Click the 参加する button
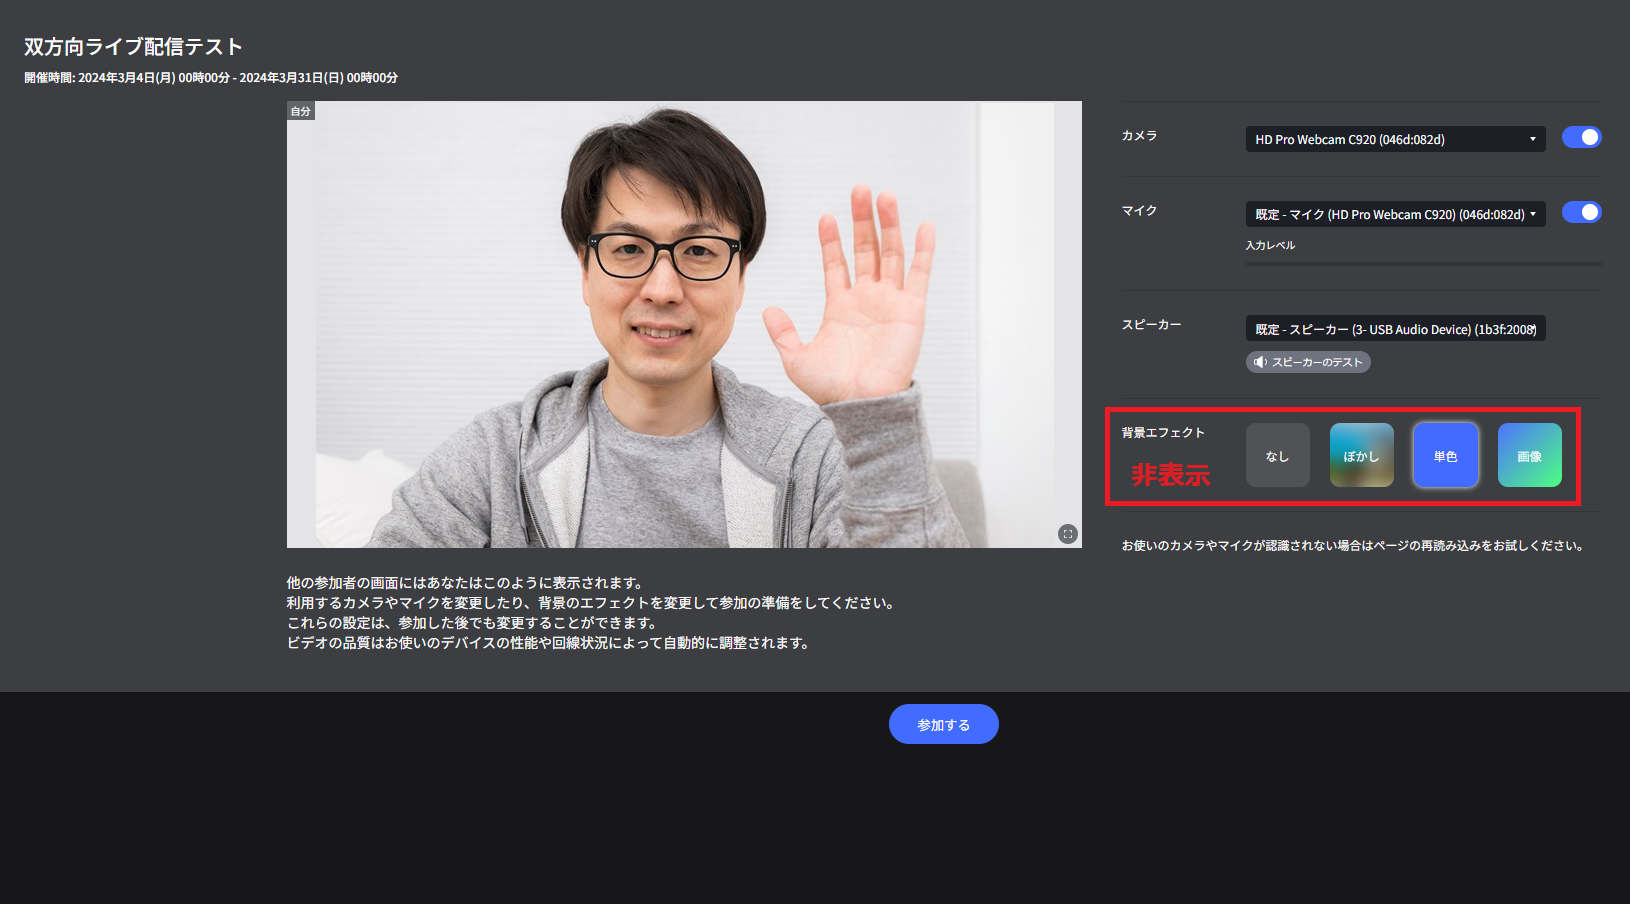1630x904 pixels. pyautogui.click(x=943, y=724)
